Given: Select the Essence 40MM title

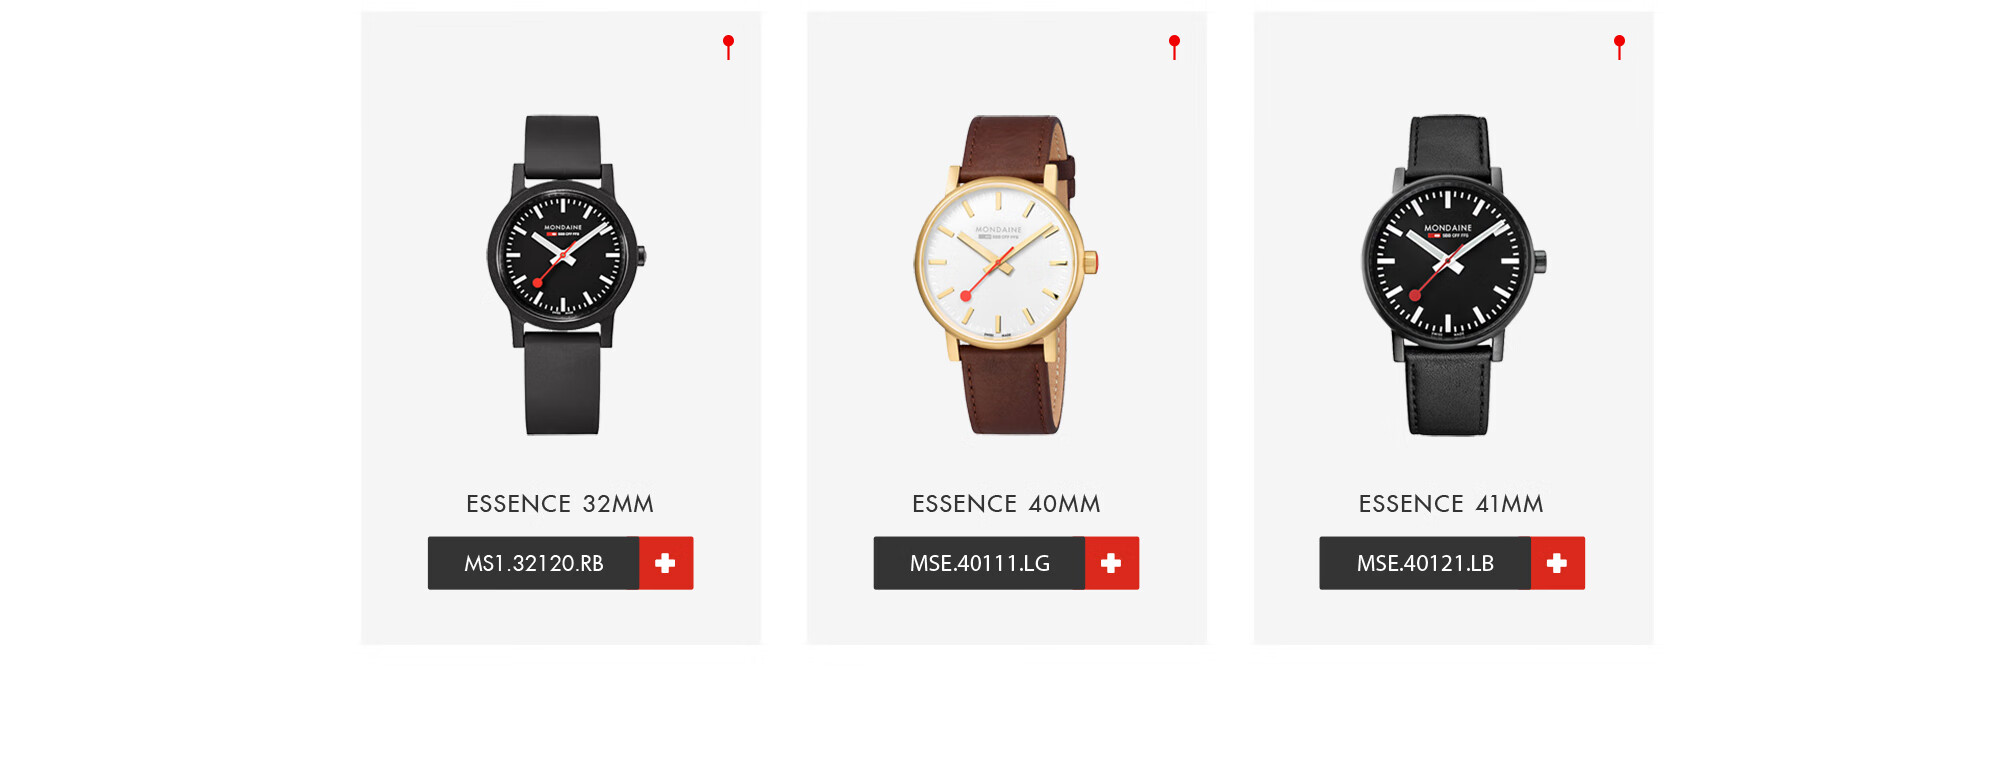Looking at the screenshot, I should pyautogui.click(x=1006, y=504).
